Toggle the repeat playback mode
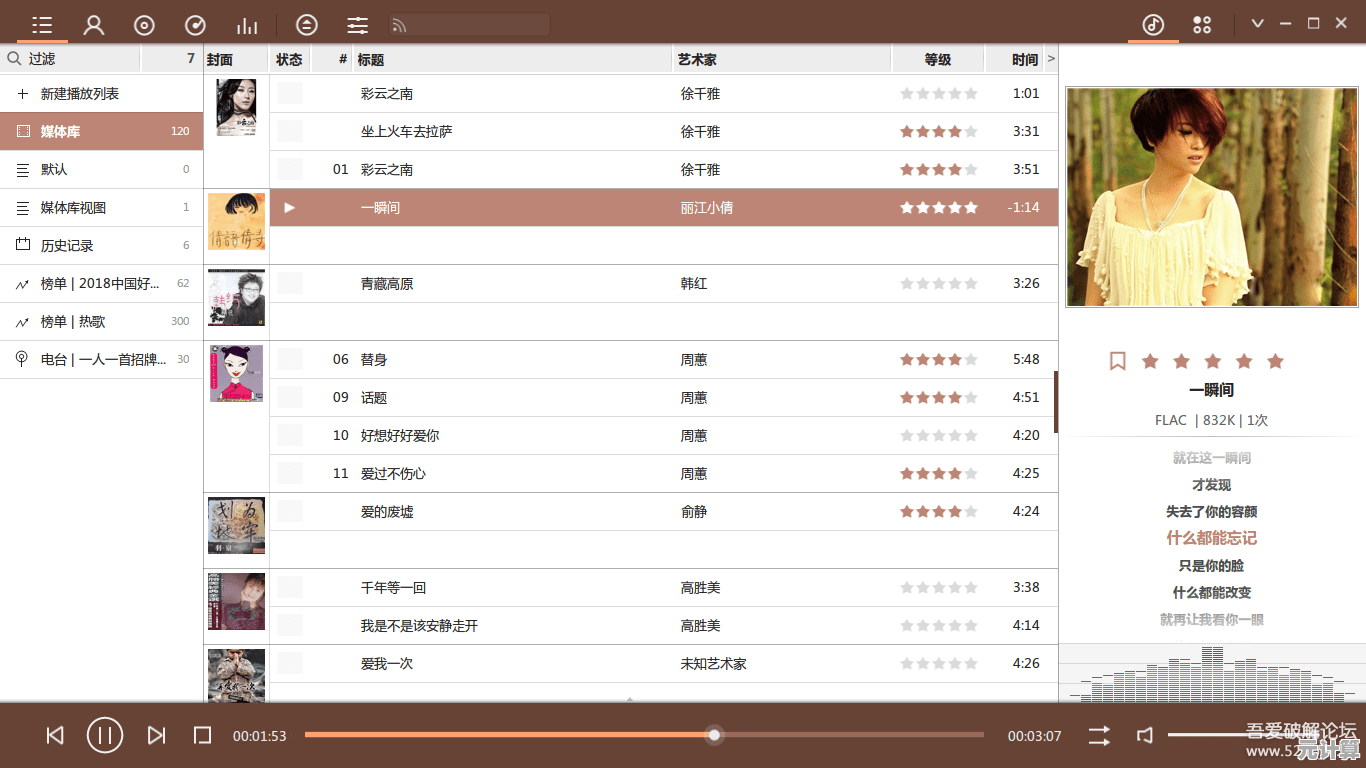The height and width of the screenshot is (768, 1366). [x=1099, y=736]
